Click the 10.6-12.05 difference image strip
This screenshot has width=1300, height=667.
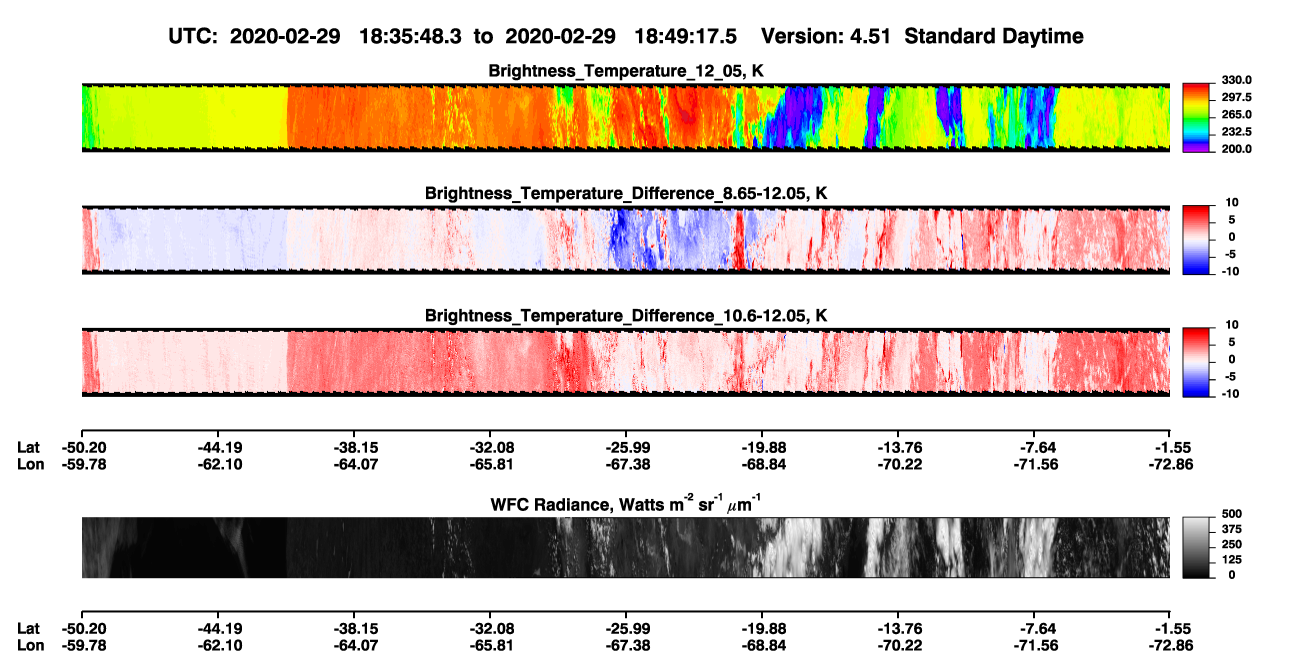tap(626, 363)
